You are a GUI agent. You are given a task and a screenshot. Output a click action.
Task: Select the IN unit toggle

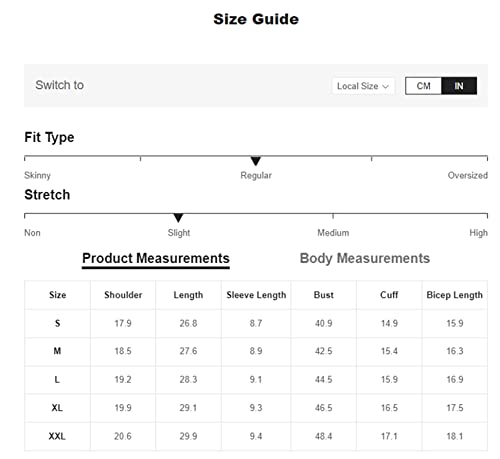tap(459, 86)
